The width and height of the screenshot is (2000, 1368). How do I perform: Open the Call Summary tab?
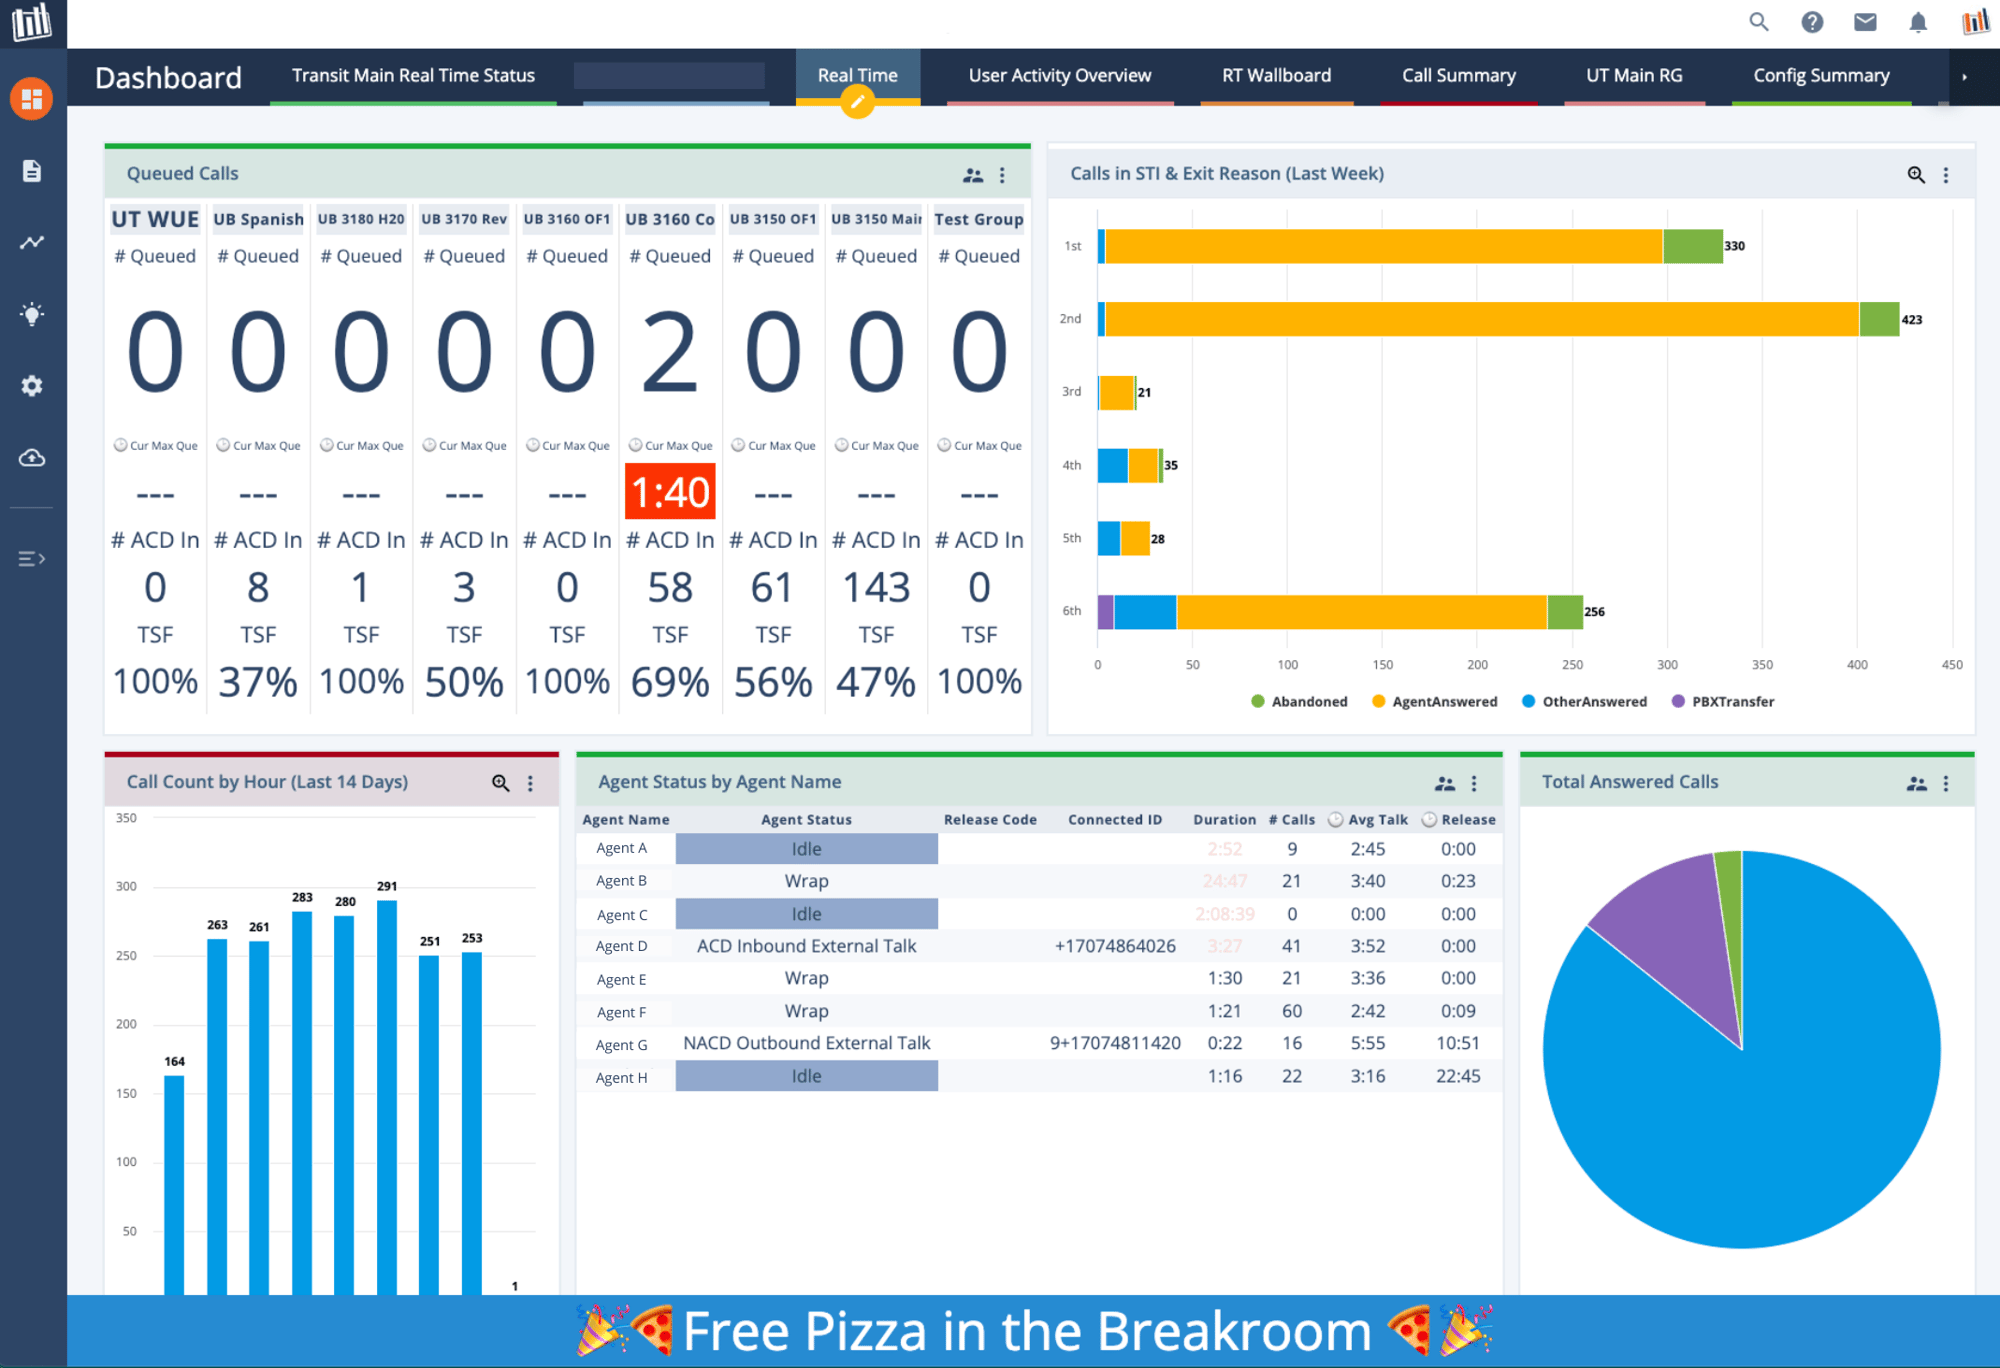[x=1458, y=76]
